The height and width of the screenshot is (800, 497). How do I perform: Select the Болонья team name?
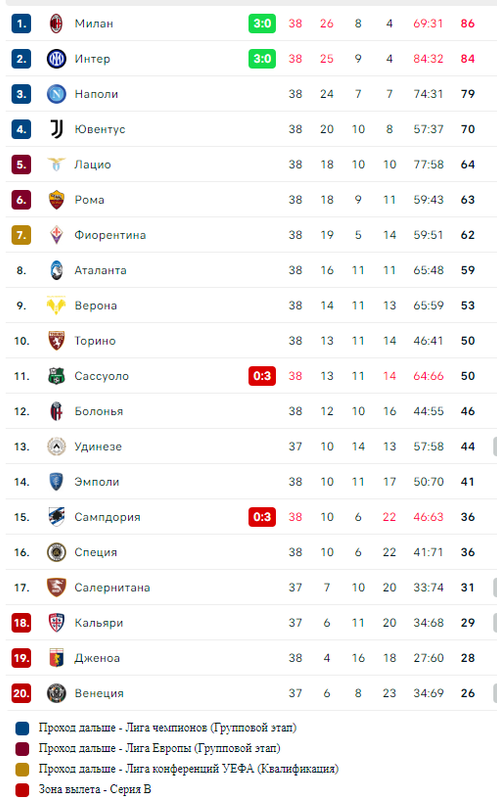[99, 411]
